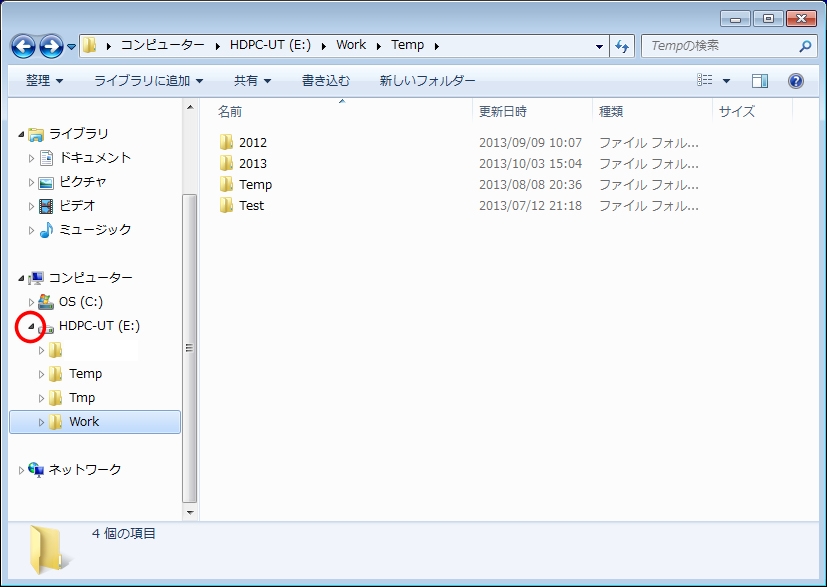Expand the OS (C:) drive node
Screen dimensions: 827x587
(31, 302)
